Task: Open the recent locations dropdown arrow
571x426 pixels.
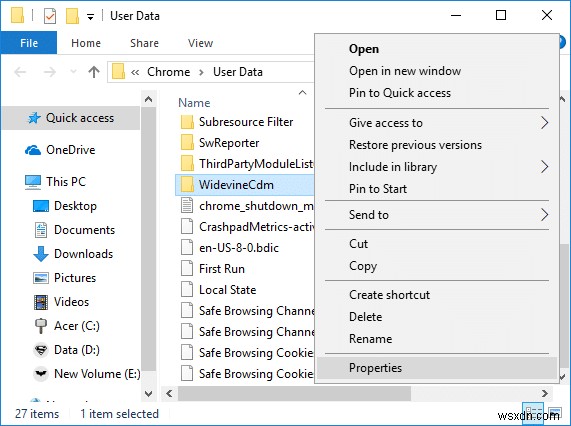Action: pos(73,72)
